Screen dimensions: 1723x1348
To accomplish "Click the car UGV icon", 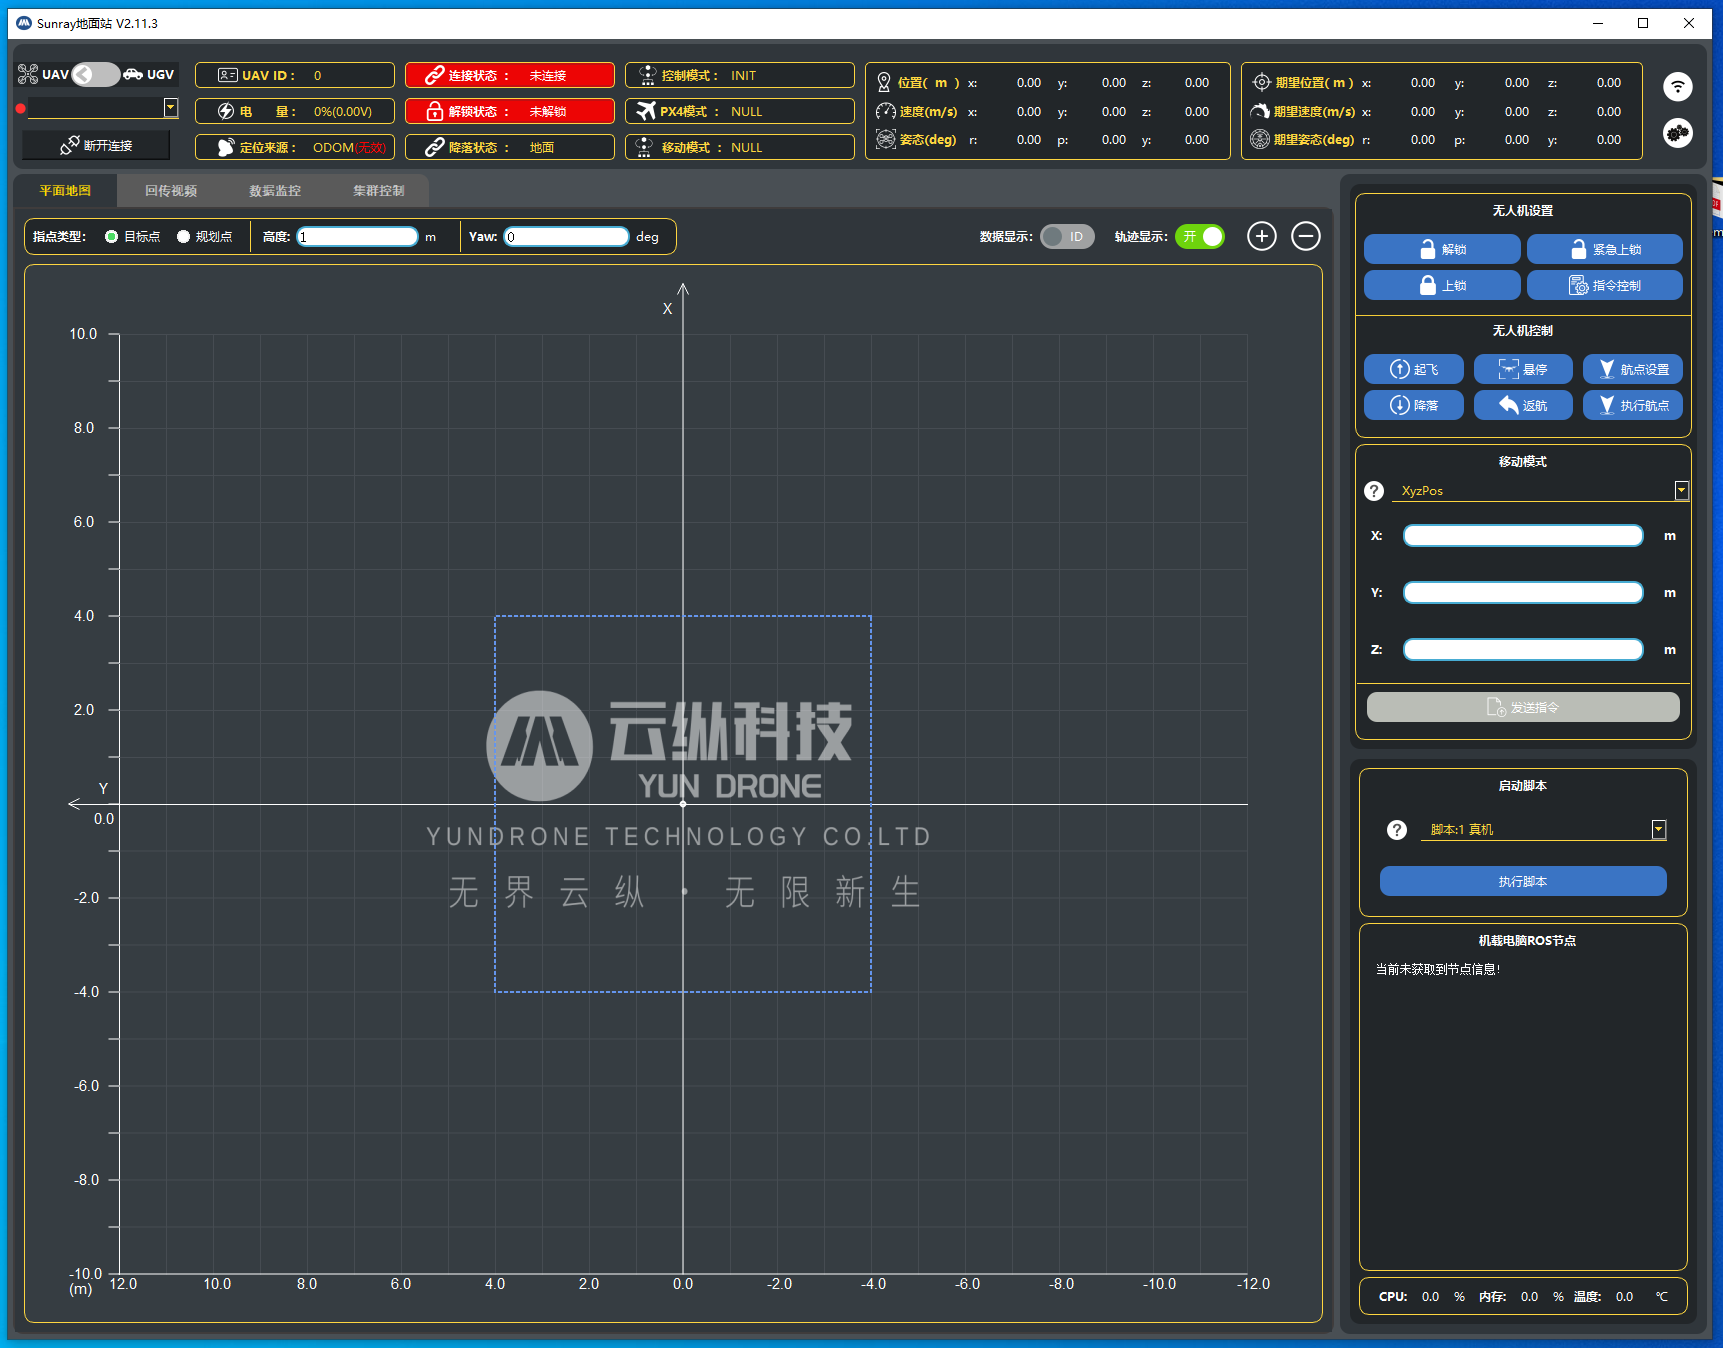I will tap(133, 74).
